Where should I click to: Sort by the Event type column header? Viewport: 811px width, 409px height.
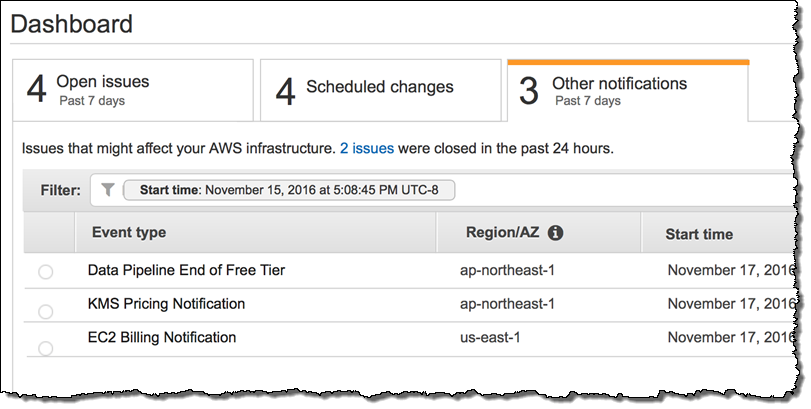click(129, 233)
